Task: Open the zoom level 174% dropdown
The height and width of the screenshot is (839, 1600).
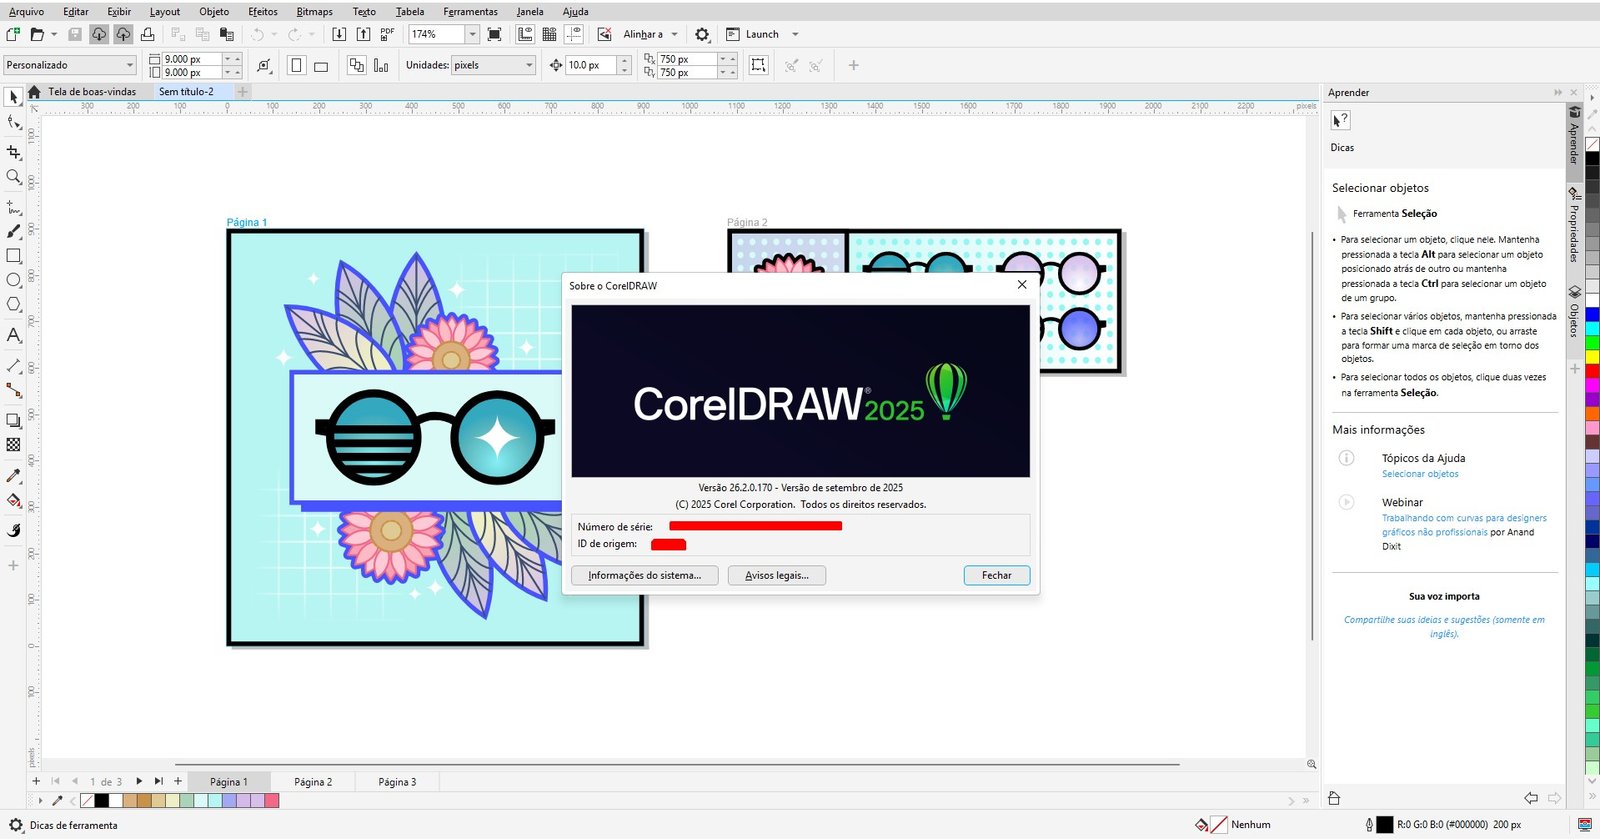Action: [472, 34]
